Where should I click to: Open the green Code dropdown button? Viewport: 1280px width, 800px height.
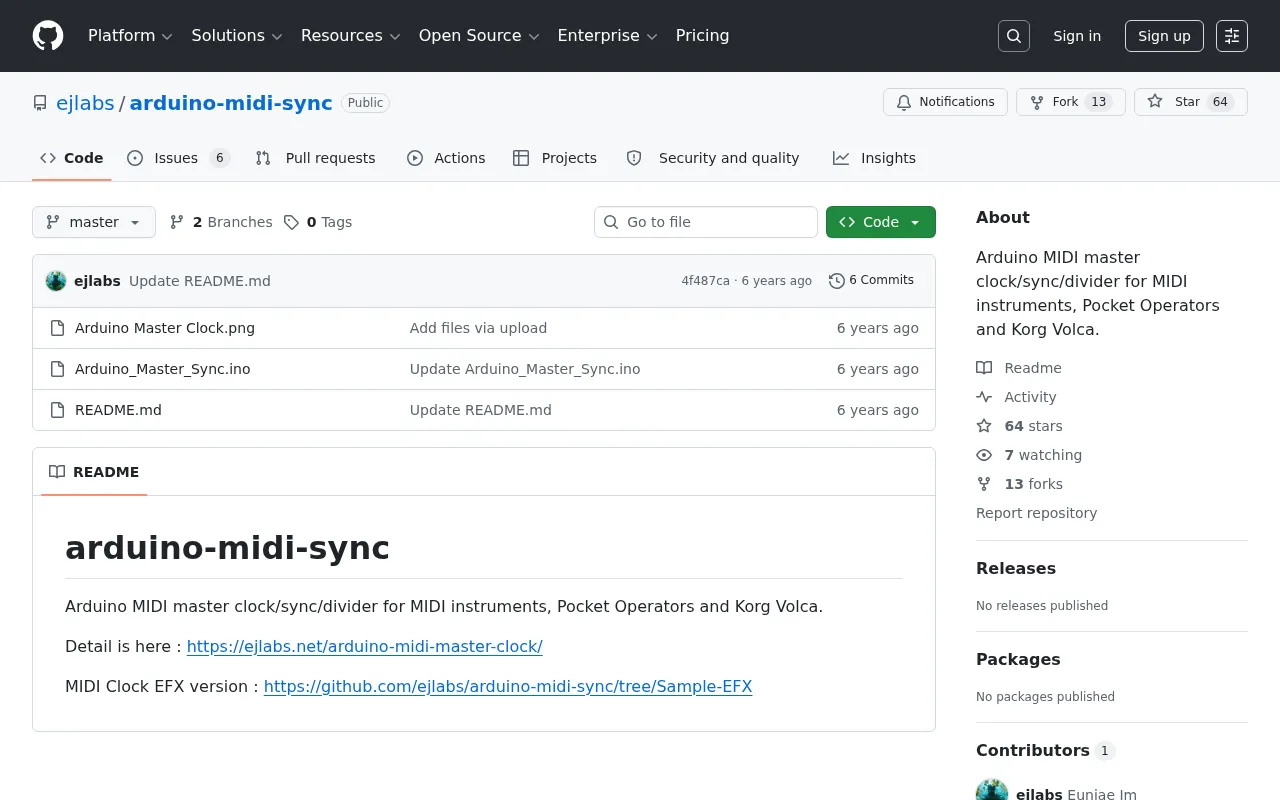tap(881, 222)
